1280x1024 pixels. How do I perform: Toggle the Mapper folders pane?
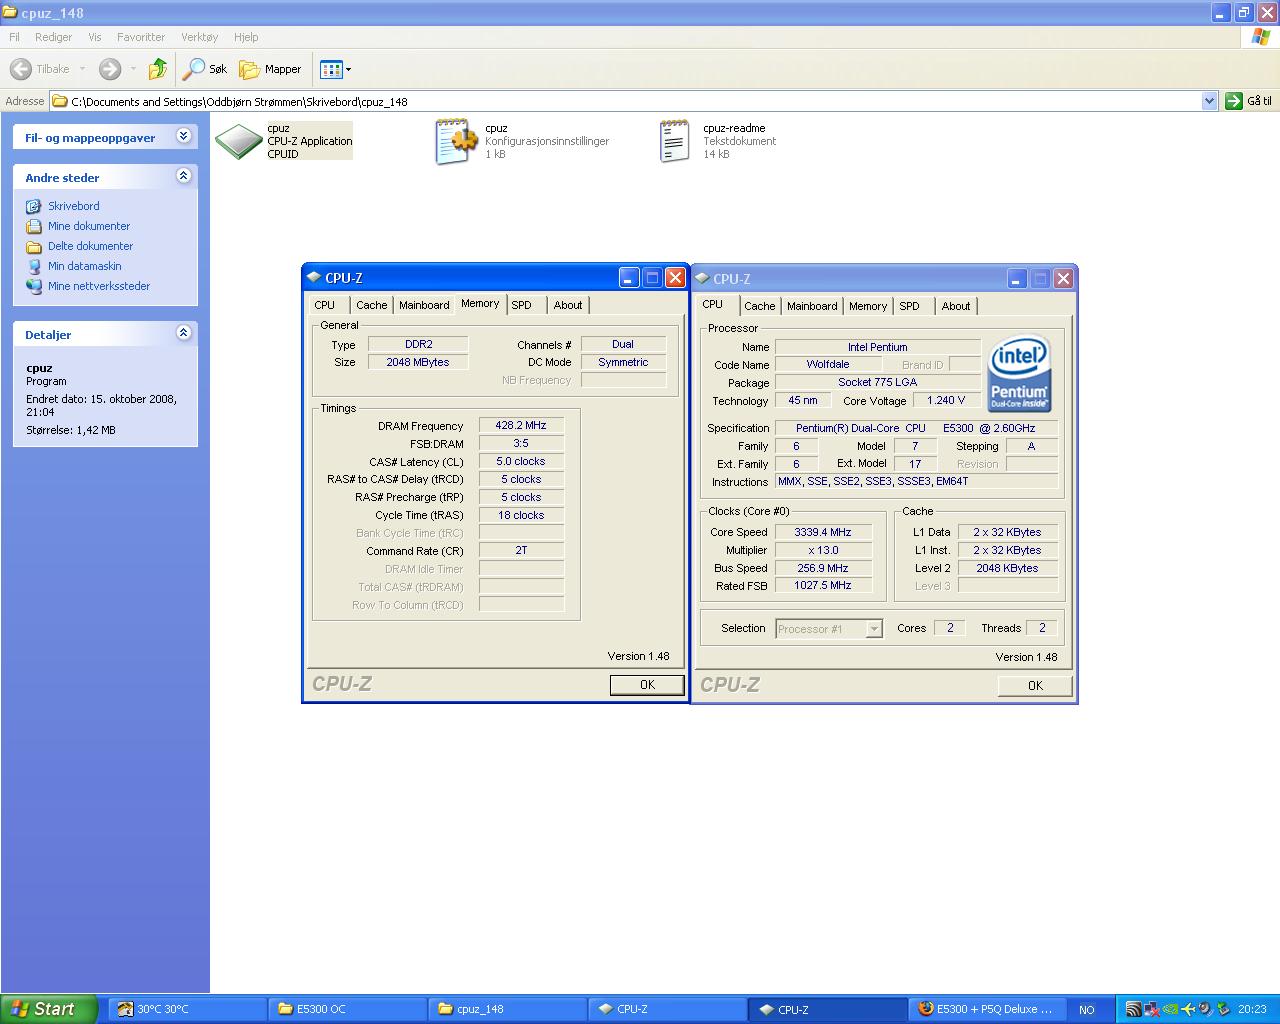pos(270,69)
